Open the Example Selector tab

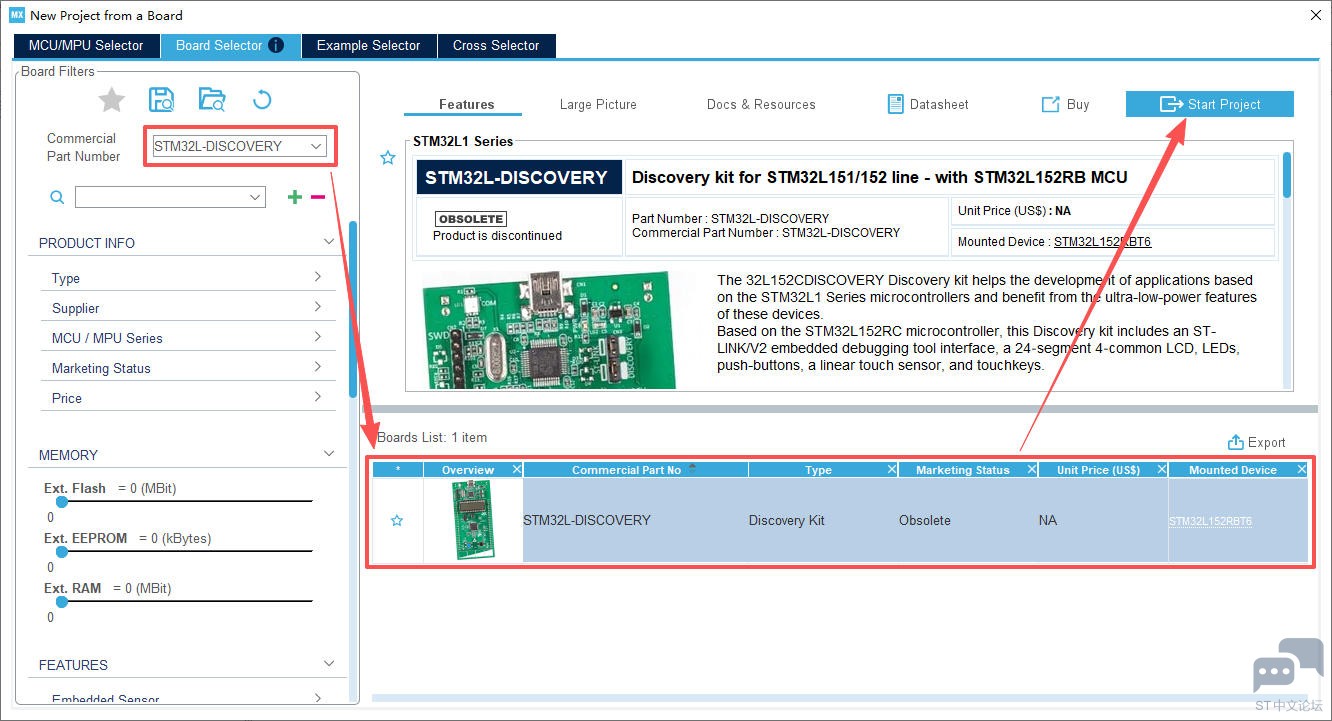click(x=369, y=45)
